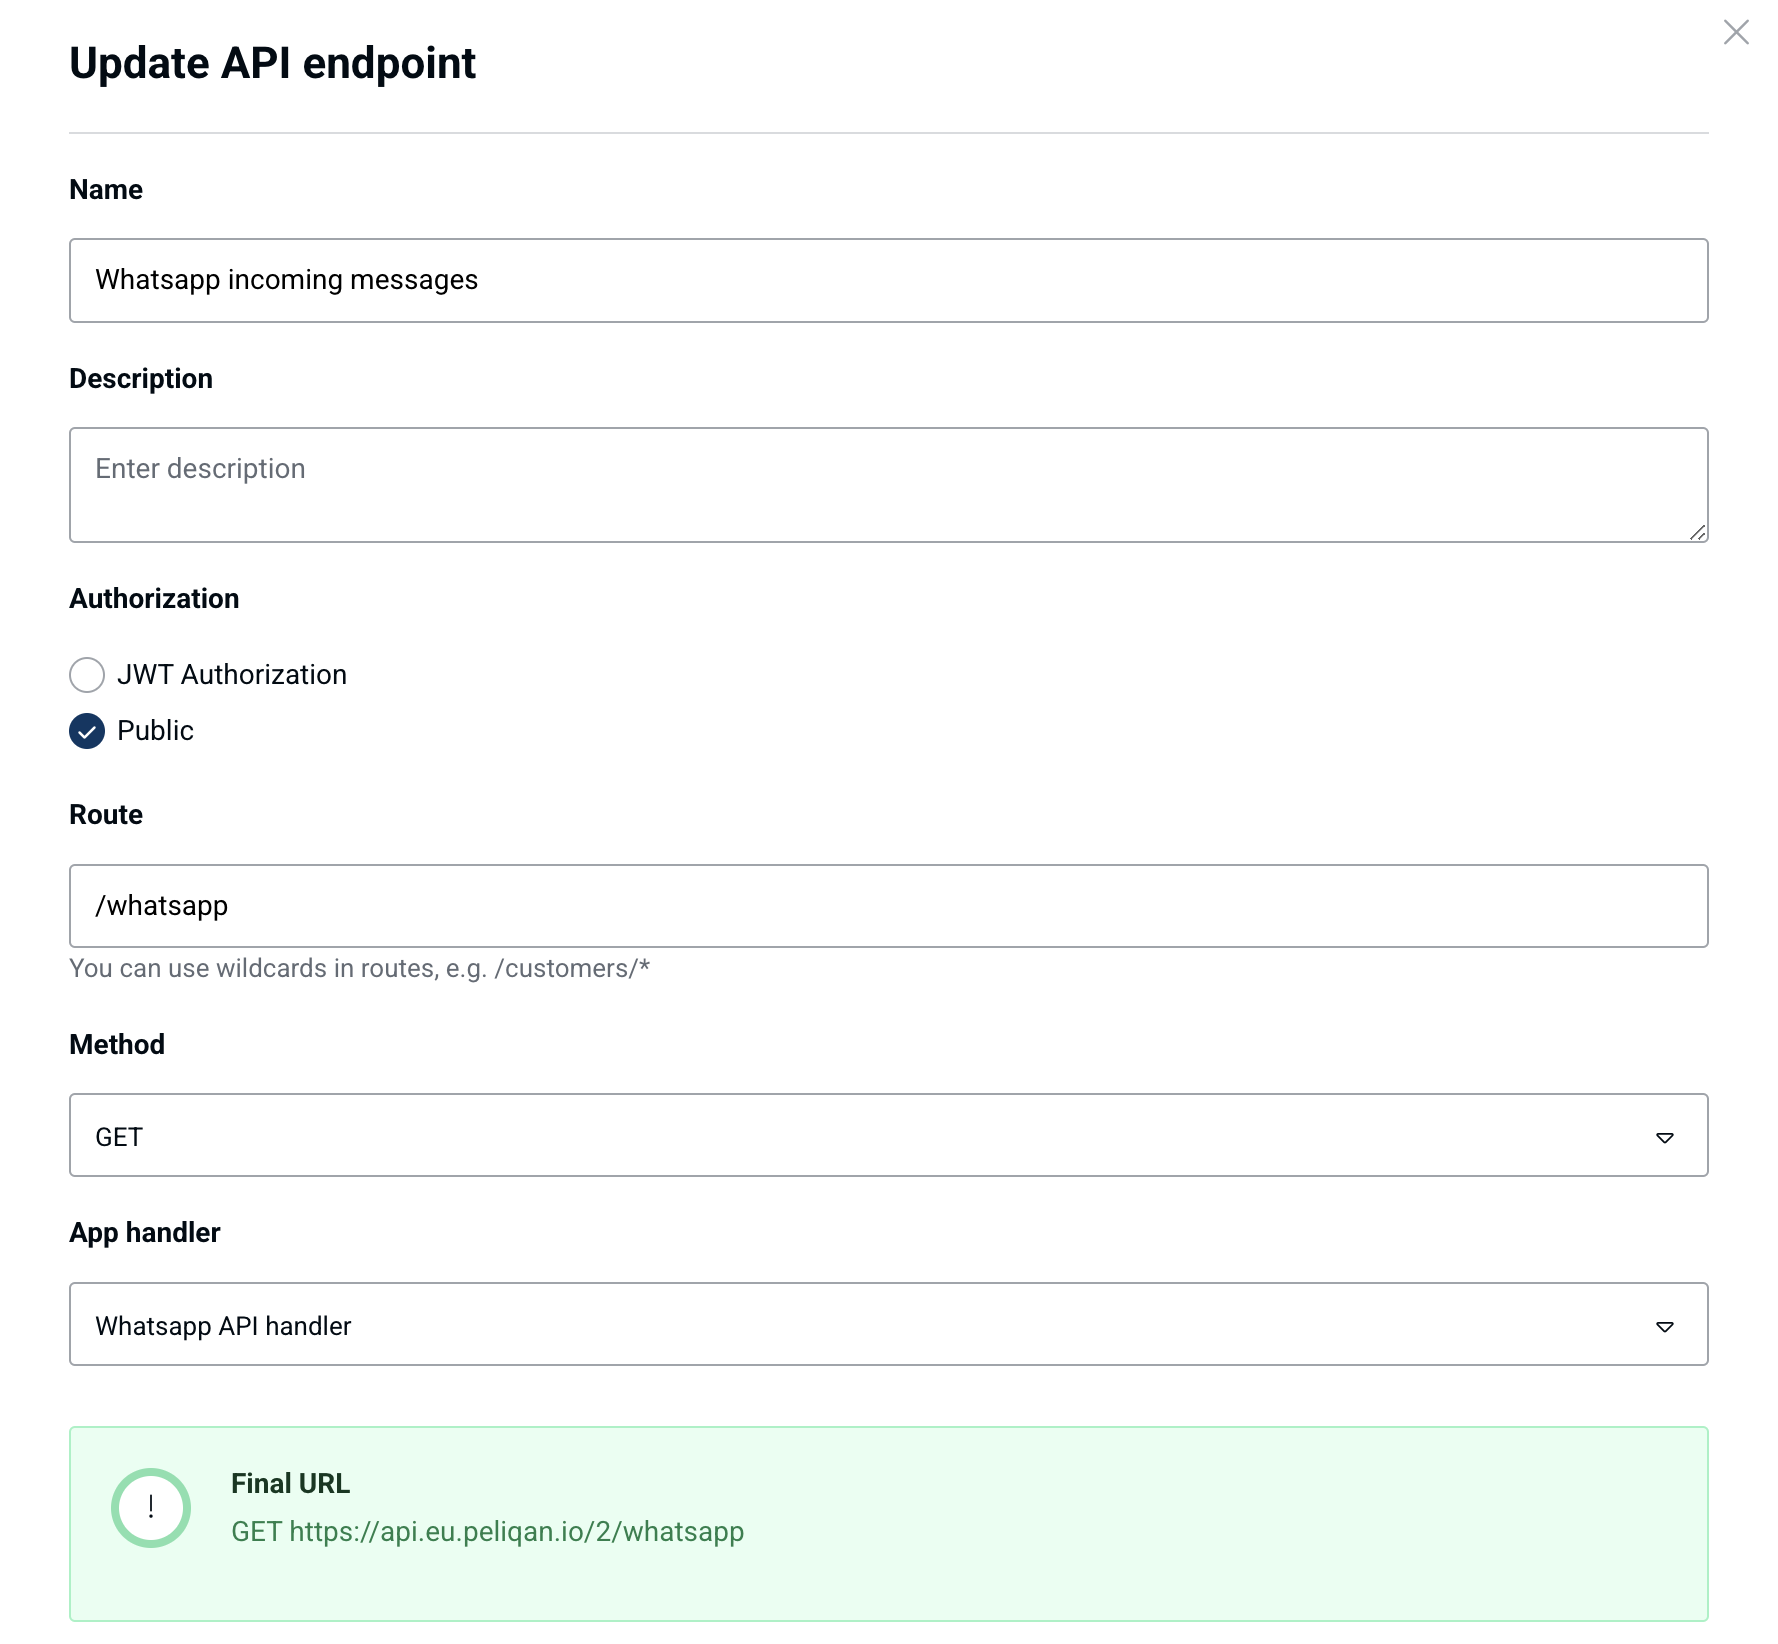The image size is (1778, 1644).
Task: Select the Public authorization option
Action: click(87, 731)
